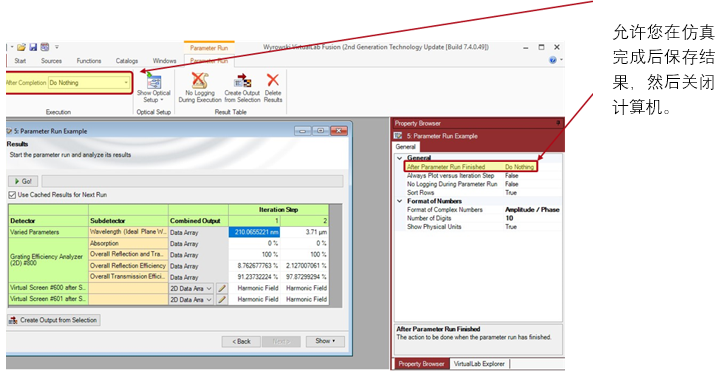Click pencil edit icon for Virtual Screen #600
Screen dimensions: 716x380
[221, 288]
